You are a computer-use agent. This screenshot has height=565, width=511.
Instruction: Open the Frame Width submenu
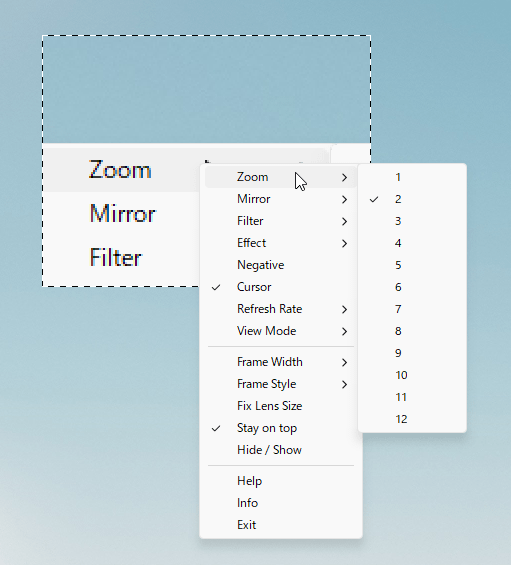tap(281, 362)
